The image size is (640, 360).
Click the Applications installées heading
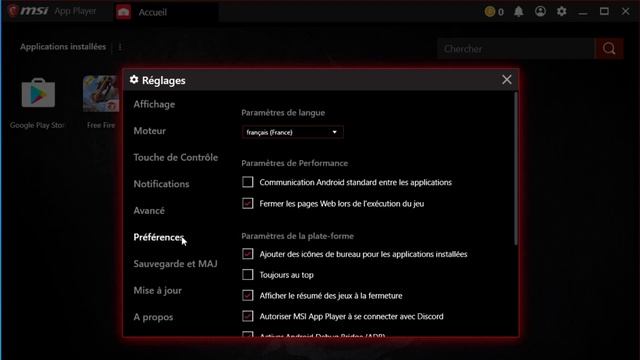(63, 47)
